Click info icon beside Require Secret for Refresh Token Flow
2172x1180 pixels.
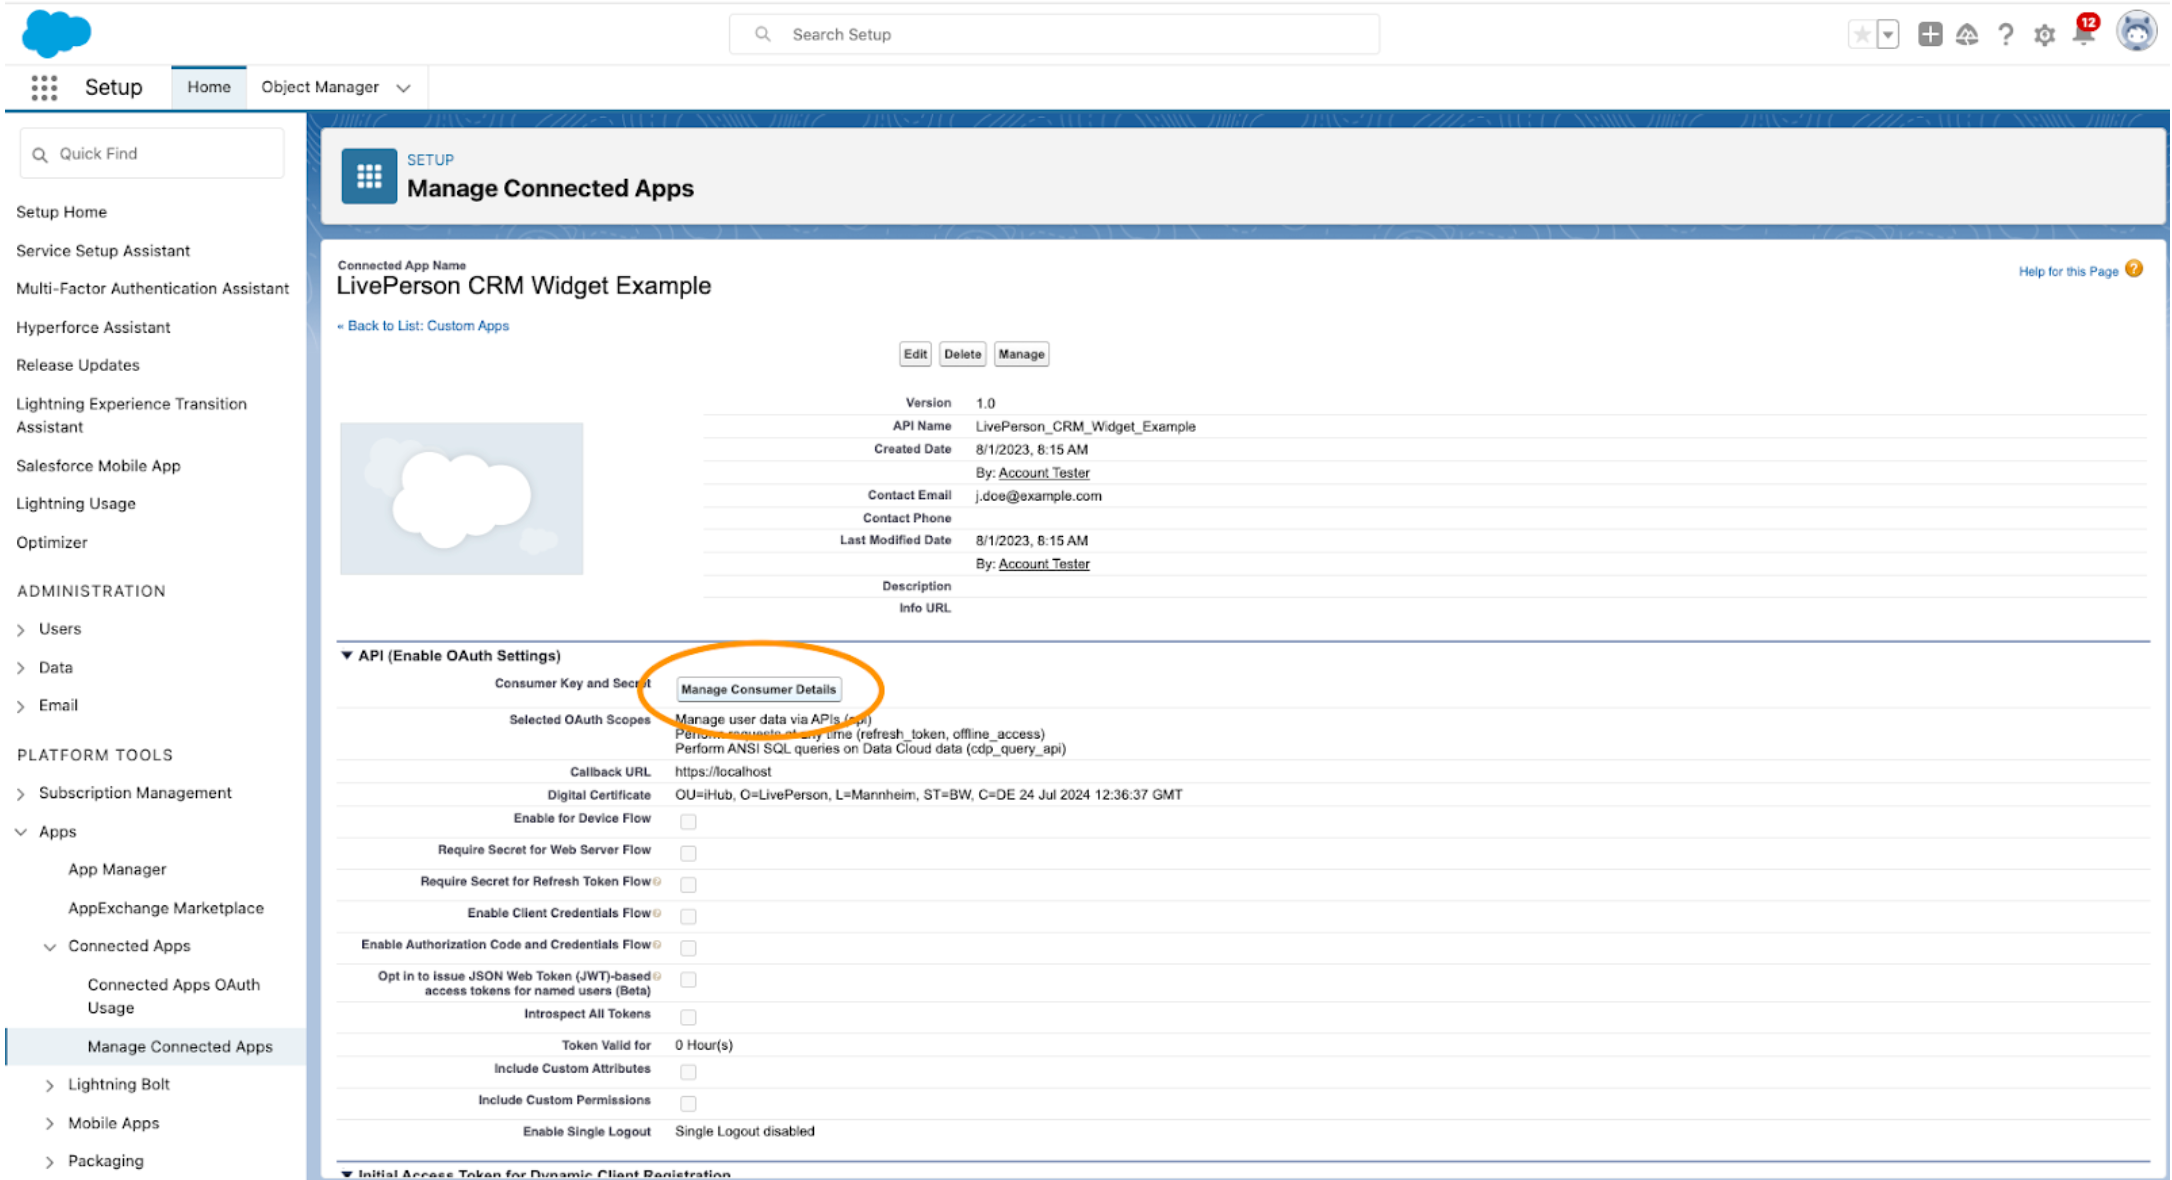coord(657,882)
